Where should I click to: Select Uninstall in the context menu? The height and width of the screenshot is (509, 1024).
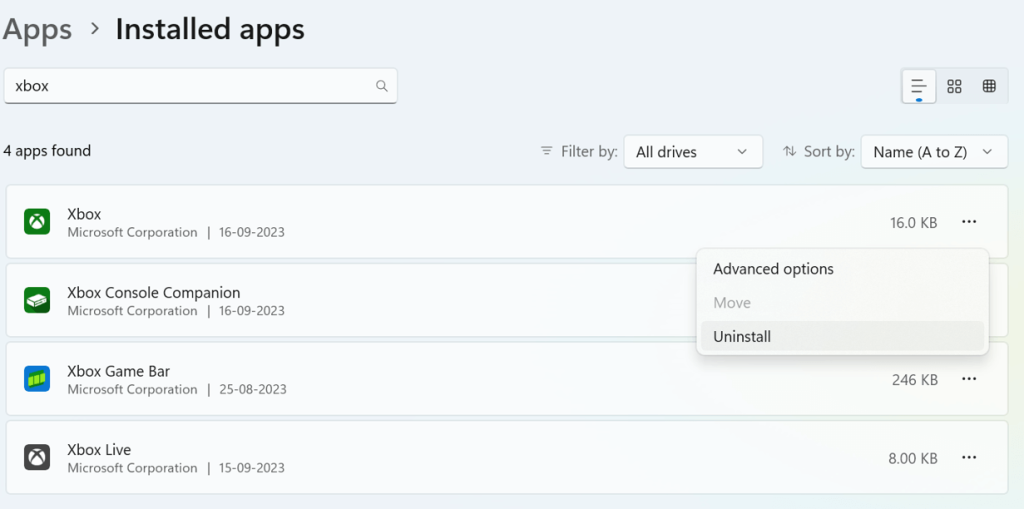(x=742, y=337)
